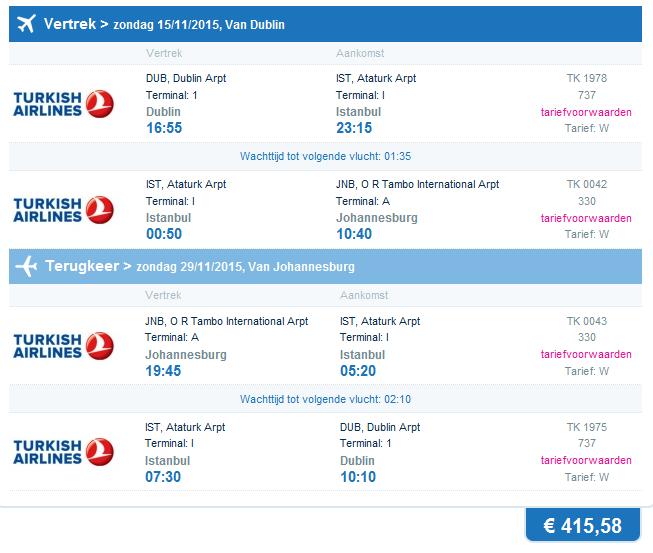The image size is (653, 553).
Task: Select the Terugkeer zondag 29/11/2015 header bar
Action: tap(325, 267)
